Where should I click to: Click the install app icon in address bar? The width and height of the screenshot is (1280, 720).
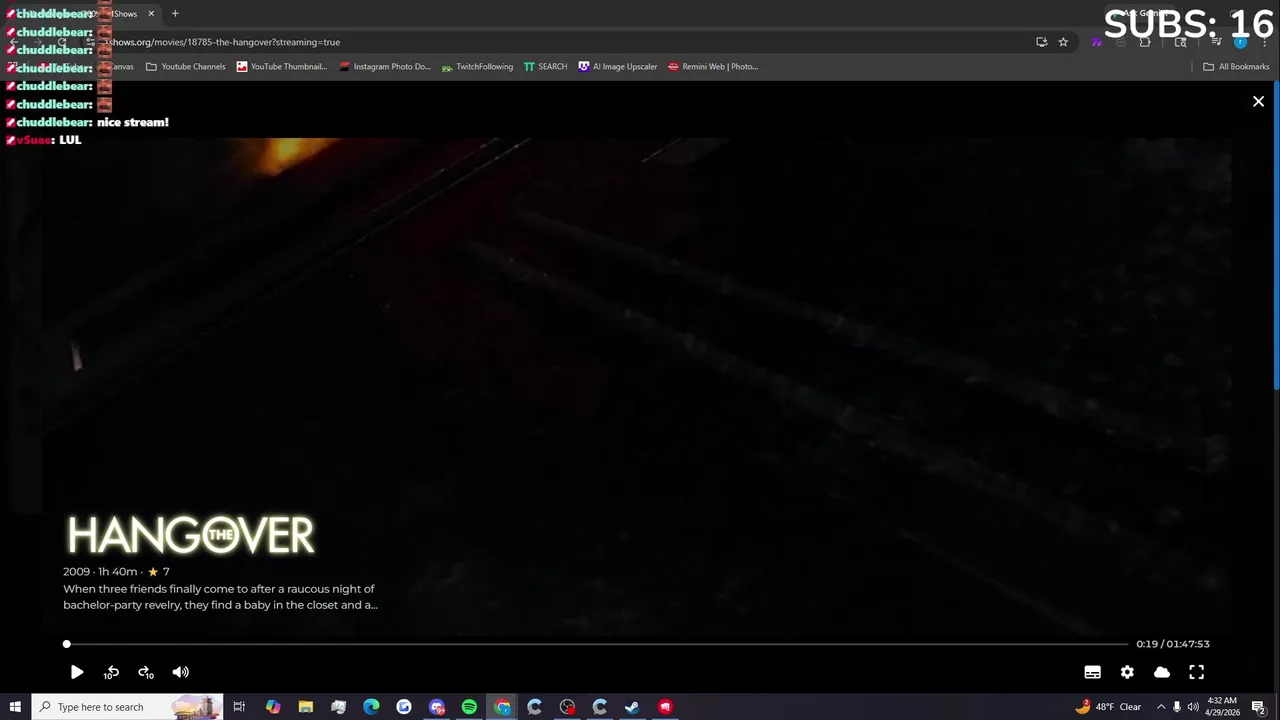pyautogui.click(x=1041, y=42)
